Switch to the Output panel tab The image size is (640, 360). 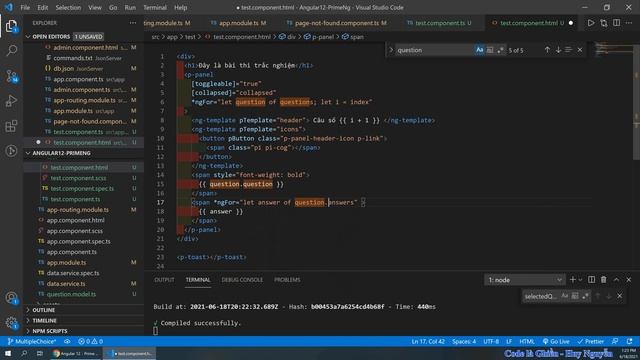[x=164, y=280]
